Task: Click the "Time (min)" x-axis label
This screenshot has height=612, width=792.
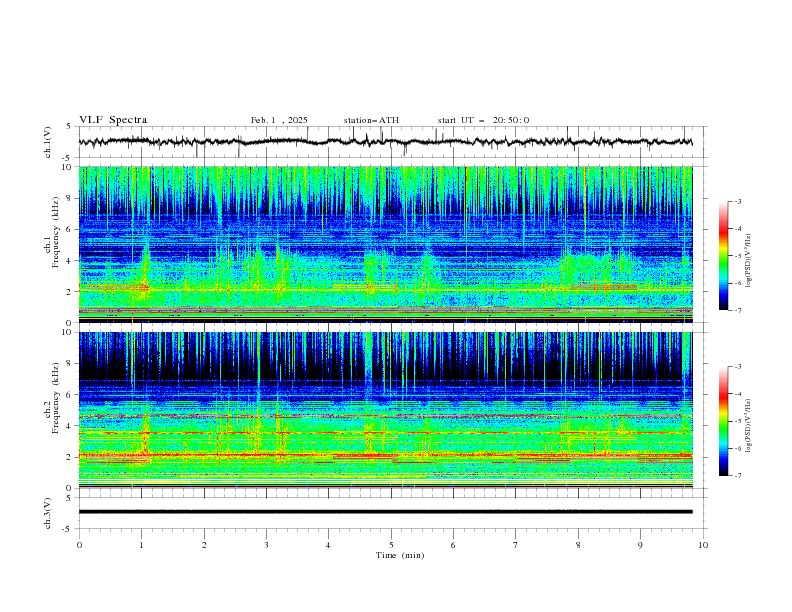Action: [400, 555]
